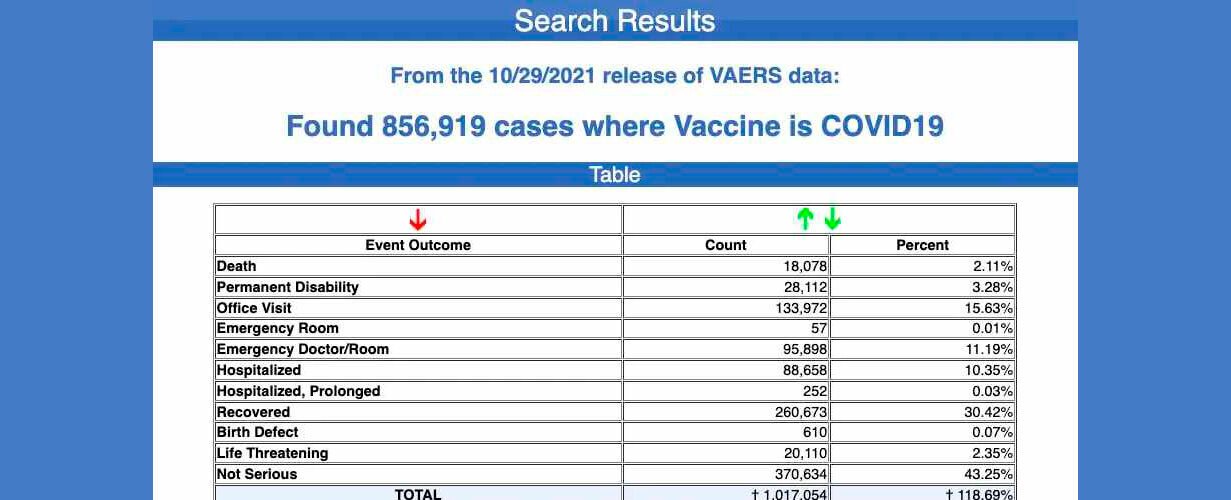Select the Hospitalized, Prolonged row label
1231x500 pixels.
pos(299,391)
